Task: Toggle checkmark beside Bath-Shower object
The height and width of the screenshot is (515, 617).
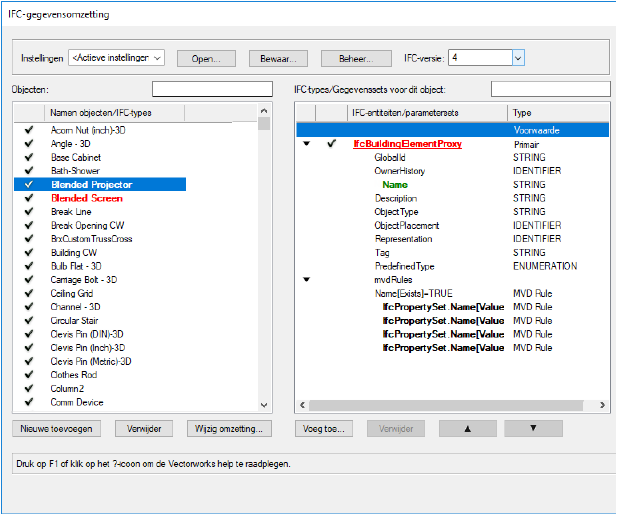Action: [x=29, y=171]
